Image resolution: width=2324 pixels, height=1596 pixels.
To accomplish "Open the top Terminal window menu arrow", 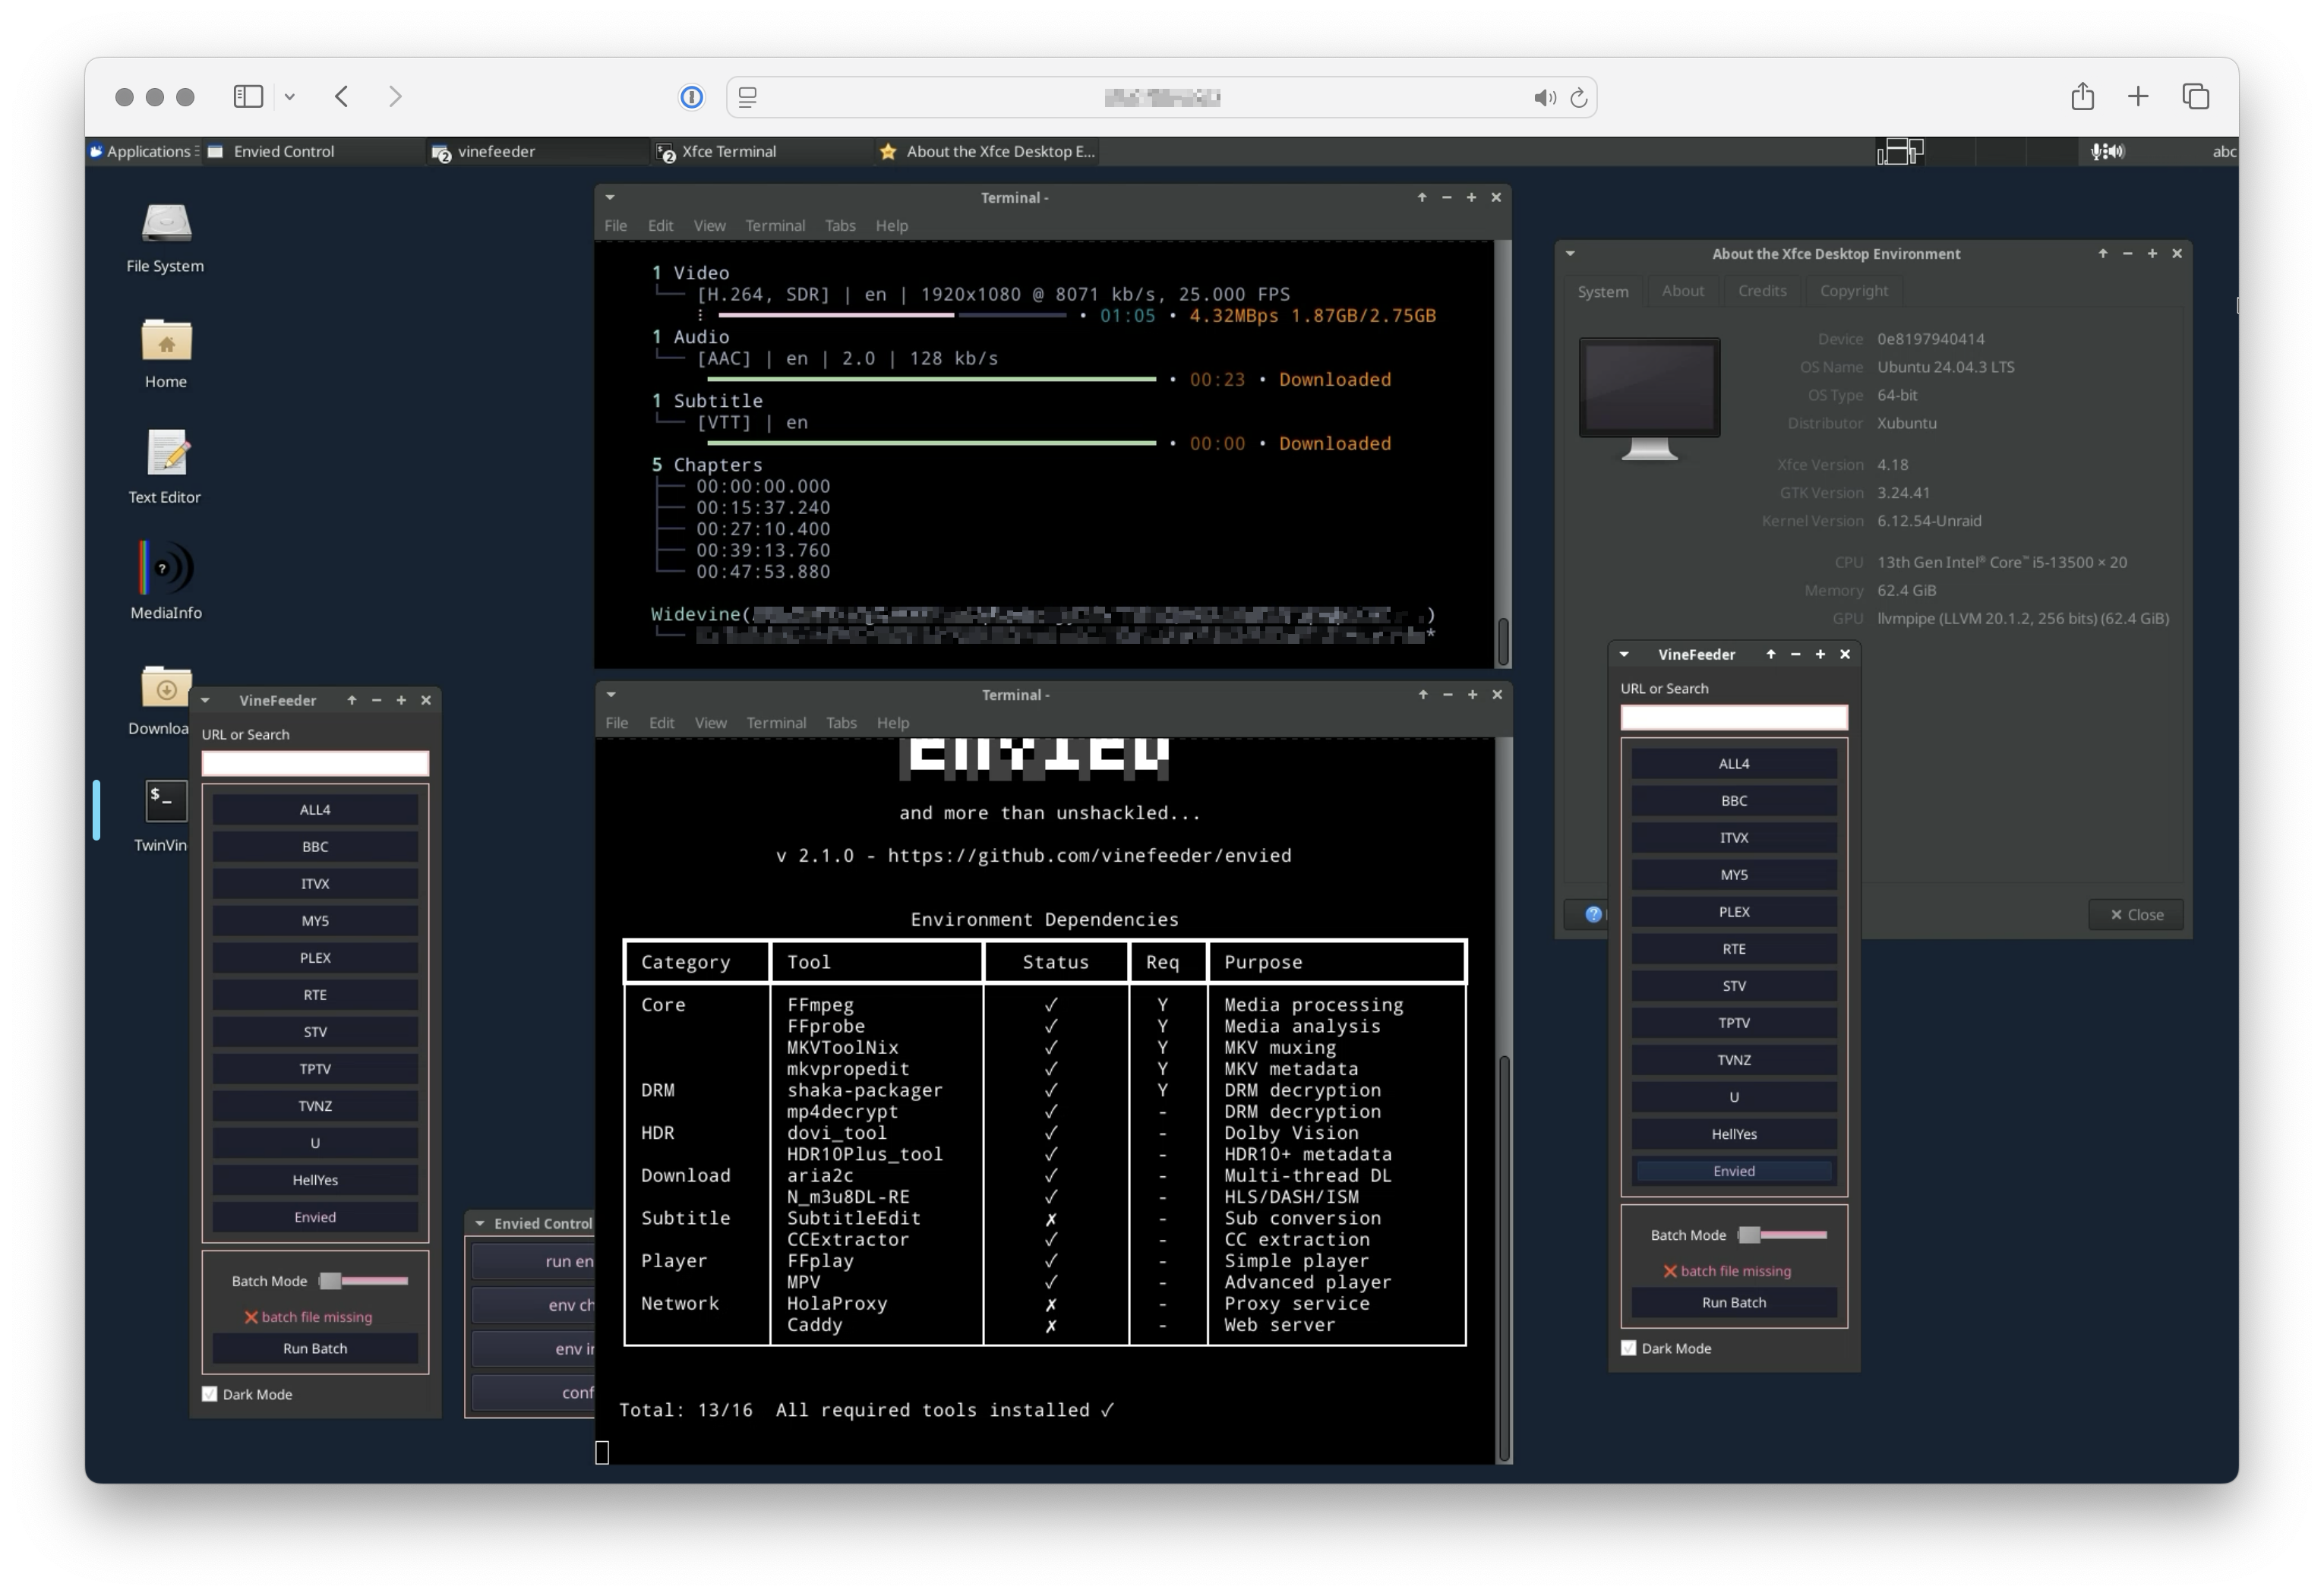I will pos(610,197).
